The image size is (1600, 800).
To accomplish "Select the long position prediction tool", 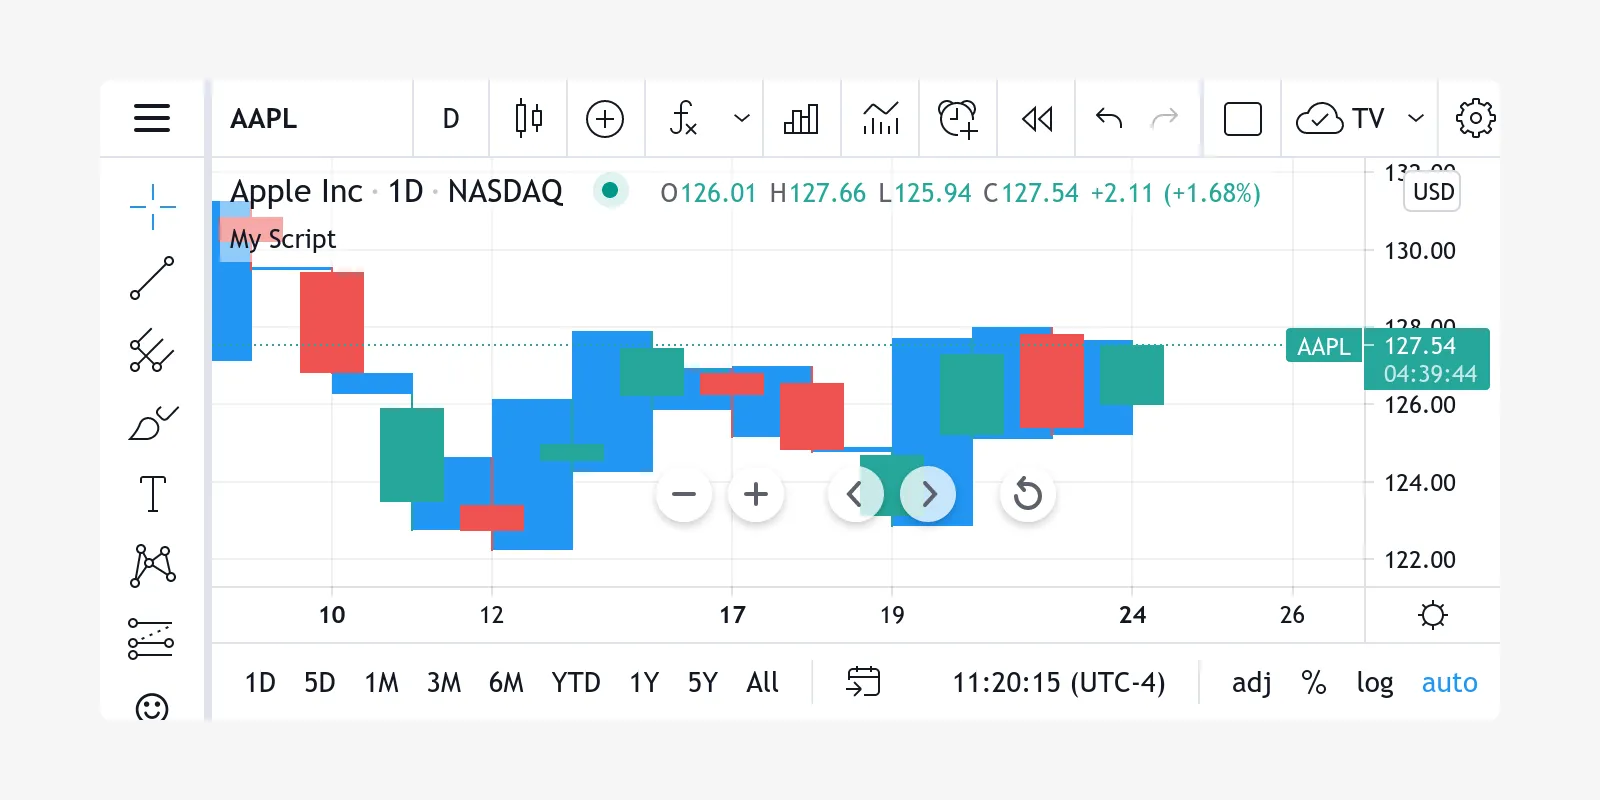I will [152, 638].
